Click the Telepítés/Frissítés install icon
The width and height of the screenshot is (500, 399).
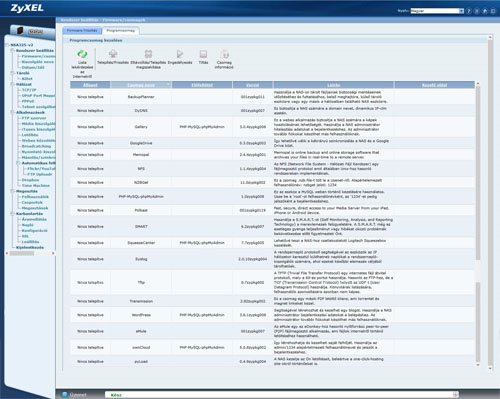113,54
